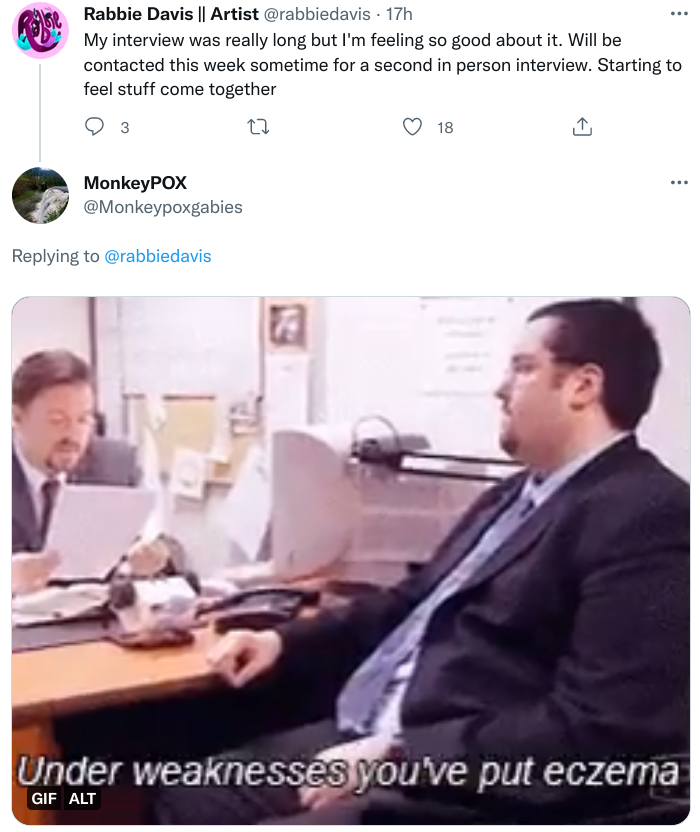This screenshot has width=700, height=832.
Task: Open Rabbie Davis profile avatar
Action: coord(40,30)
